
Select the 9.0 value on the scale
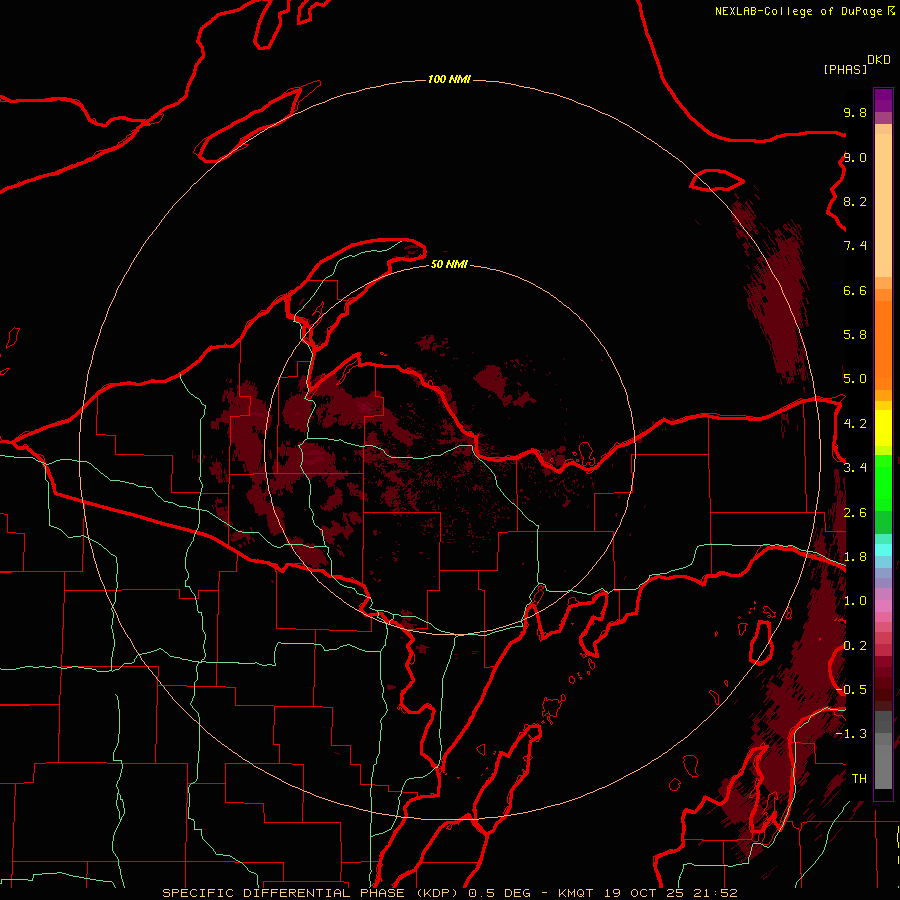[855, 157]
